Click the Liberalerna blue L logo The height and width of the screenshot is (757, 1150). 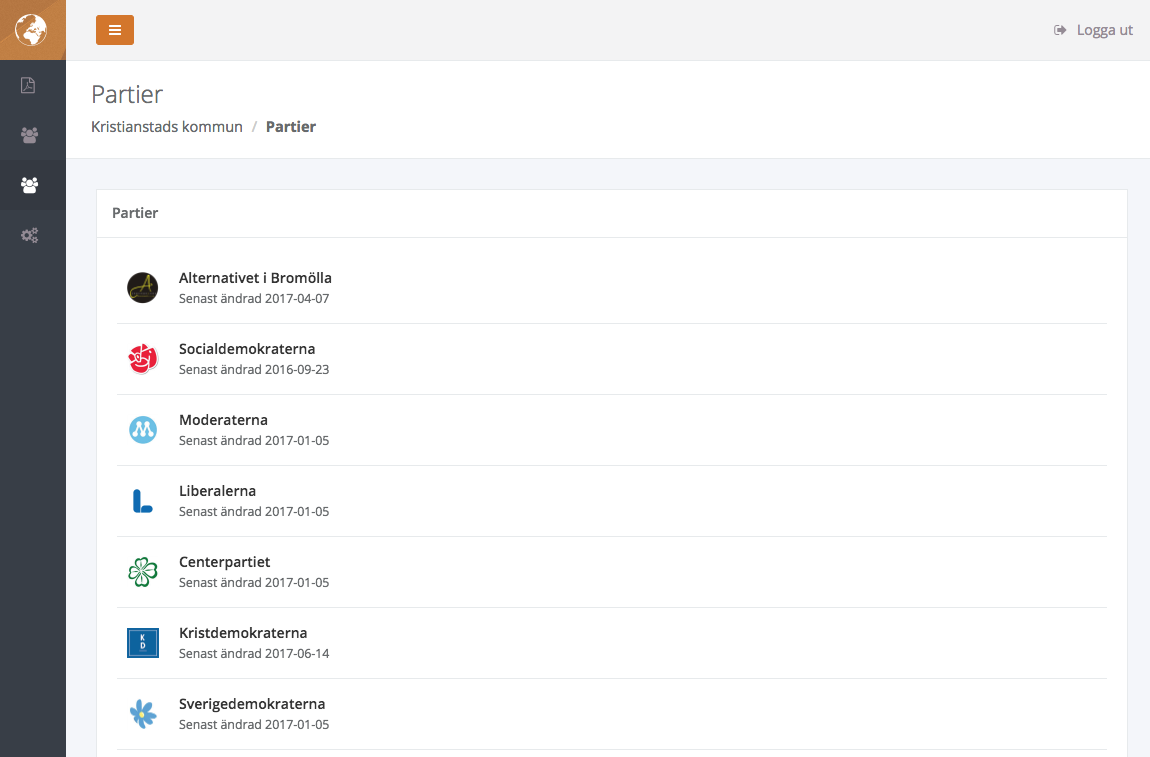pos(142,501)
